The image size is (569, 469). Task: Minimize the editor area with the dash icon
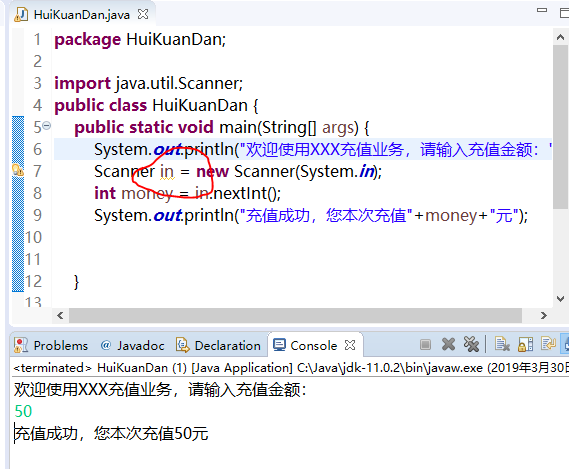(542, 11)
